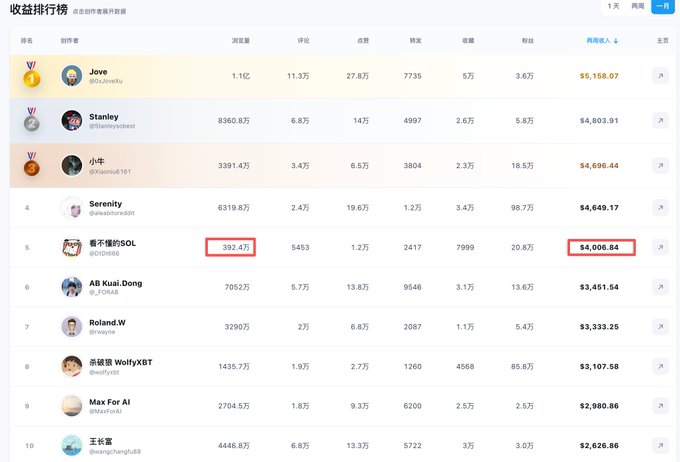Click Stanley's income $4,803.91
This screenshot has width=680, height=462.
point(599,121)
